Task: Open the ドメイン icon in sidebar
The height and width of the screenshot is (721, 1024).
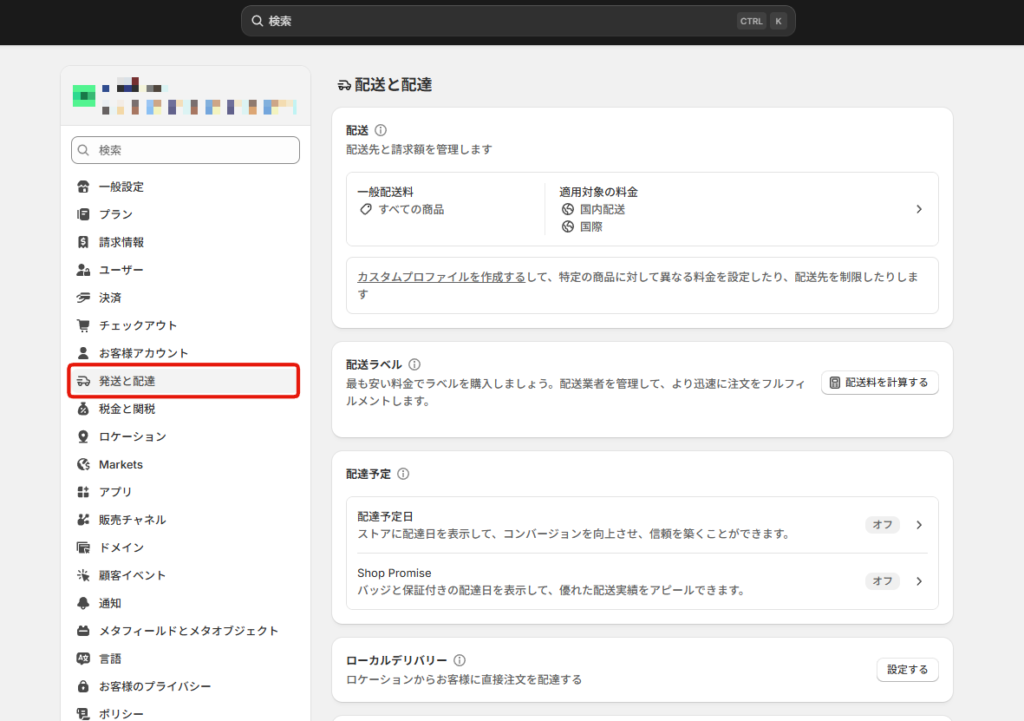Action: tap(83, 547)
